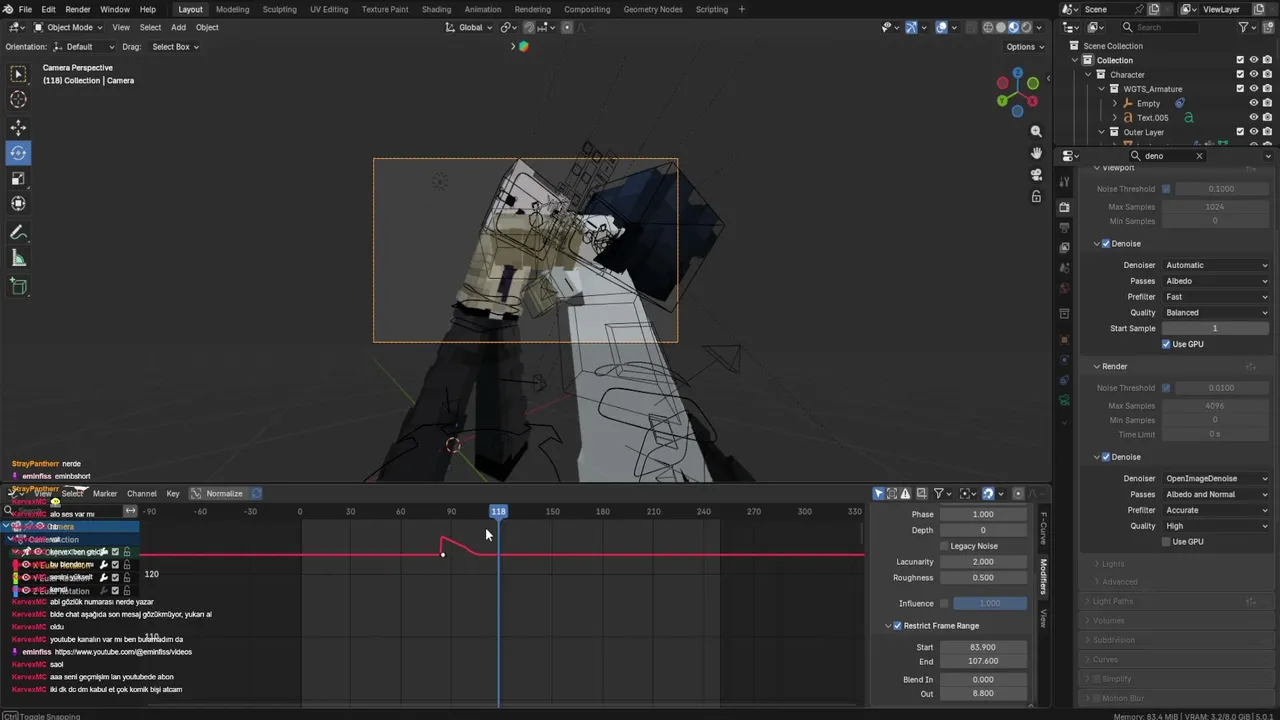The width and height of the screenshot is (1280, 720).
Task: Switch viewport to Rendered shading
Action: [1027, 27]
